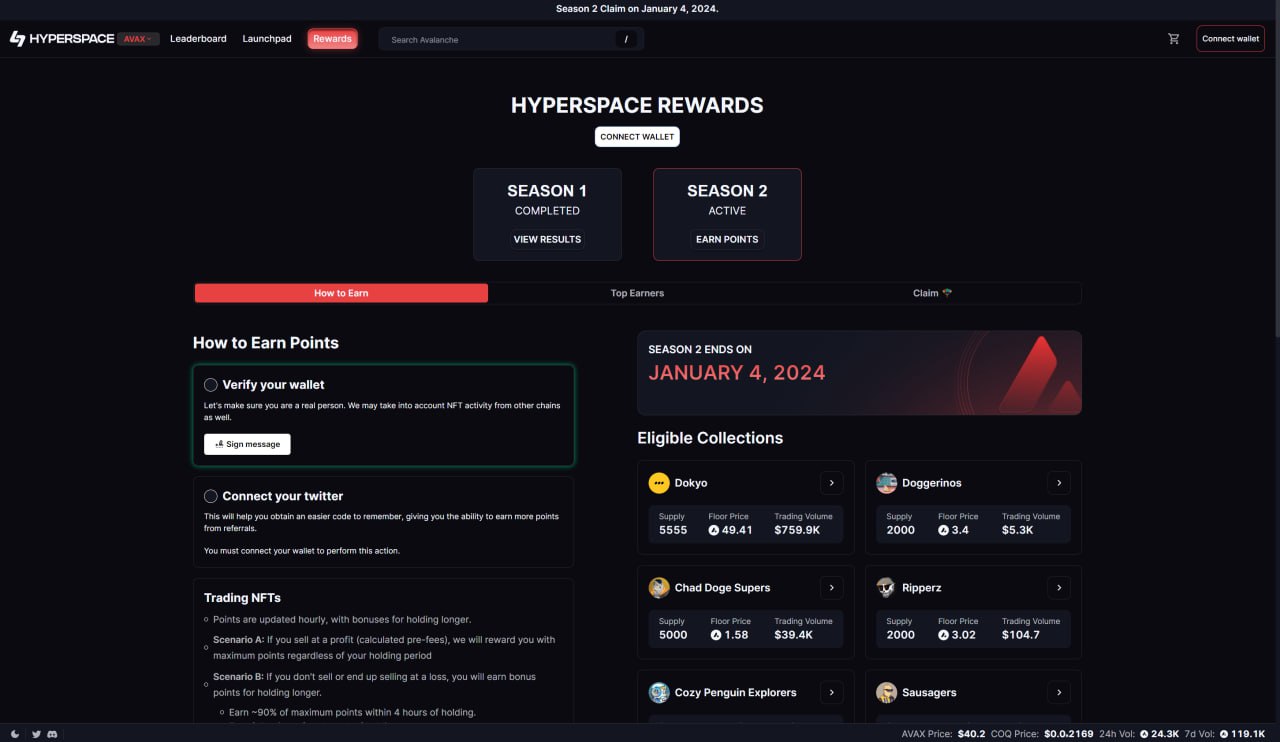Click the Dokyo supply value 5555
The image size is (1280, 742).
tap(673, 530)
